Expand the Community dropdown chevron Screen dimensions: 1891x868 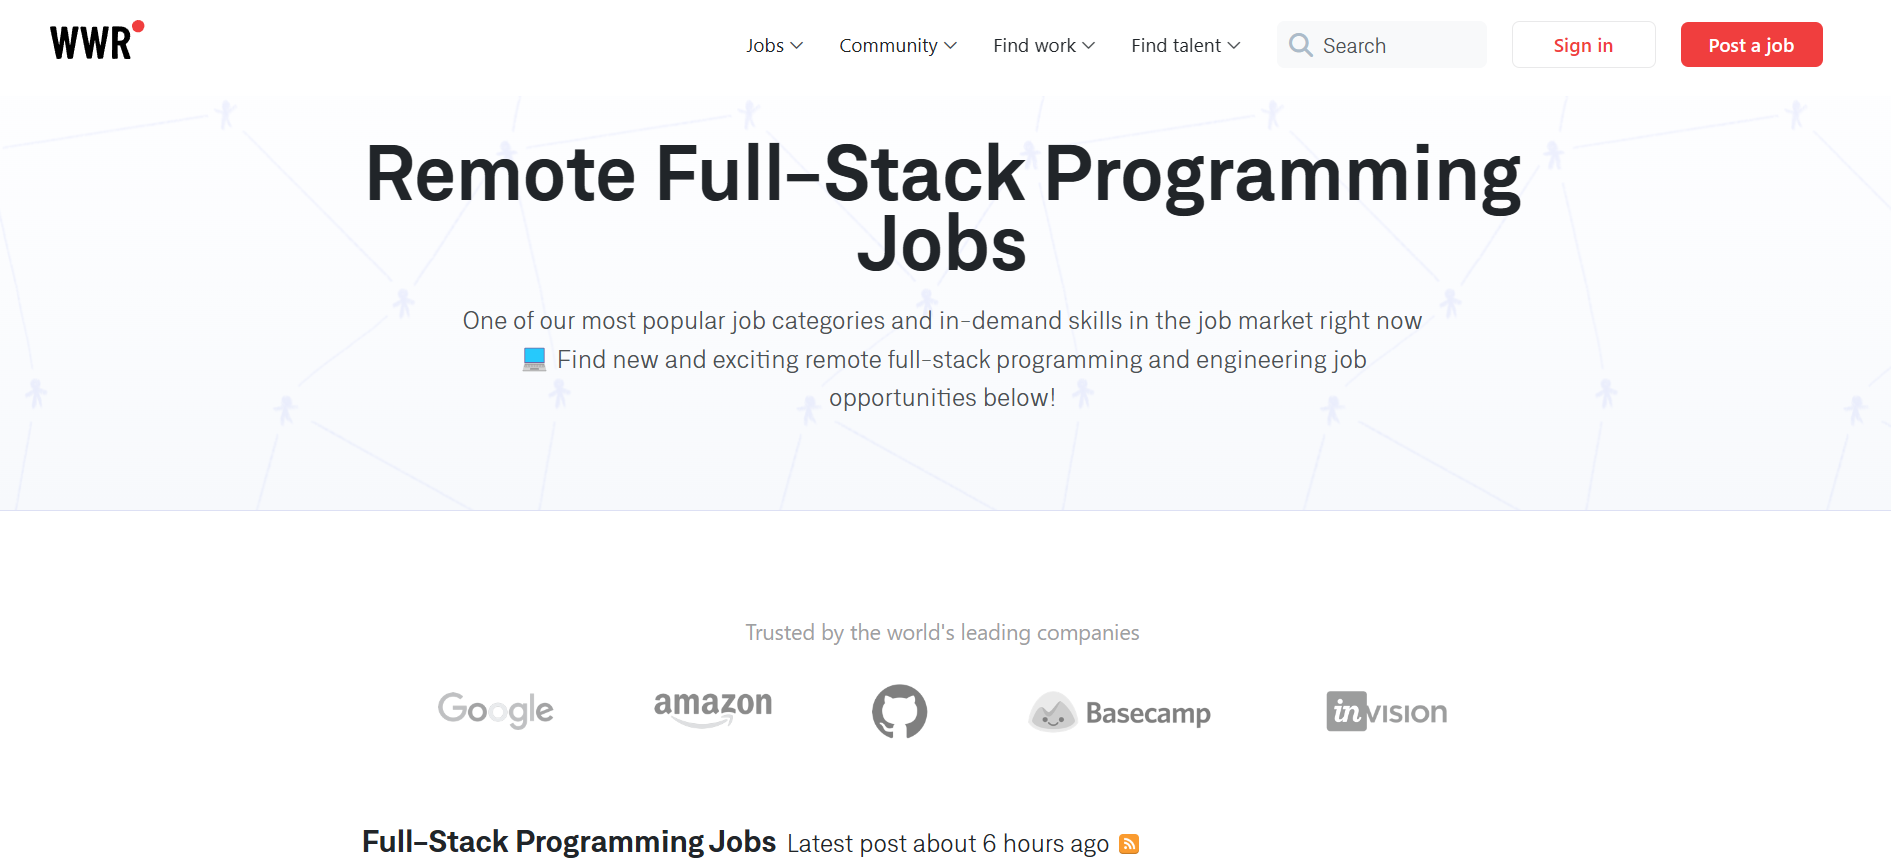pos(951,45)
